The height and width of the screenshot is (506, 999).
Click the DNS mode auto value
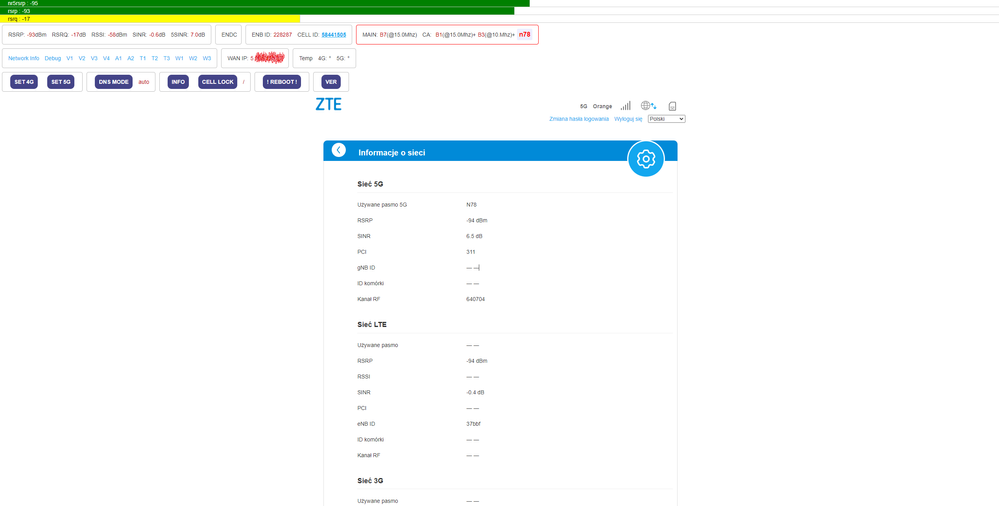click(x=143, y=82)
